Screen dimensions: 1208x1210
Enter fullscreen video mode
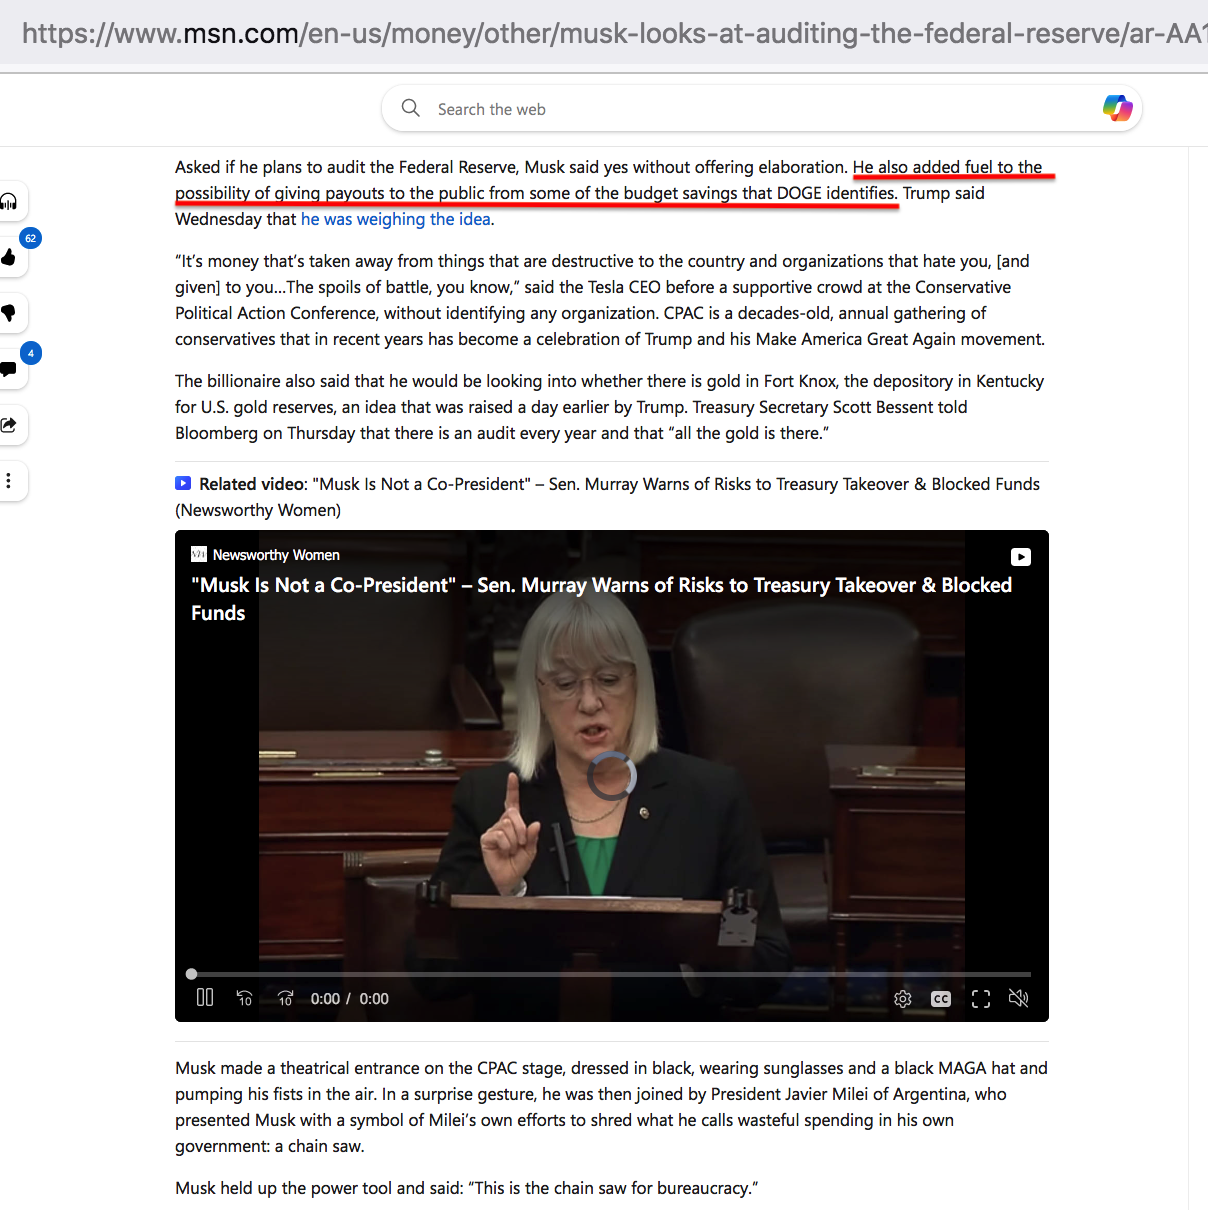(981, 999)
